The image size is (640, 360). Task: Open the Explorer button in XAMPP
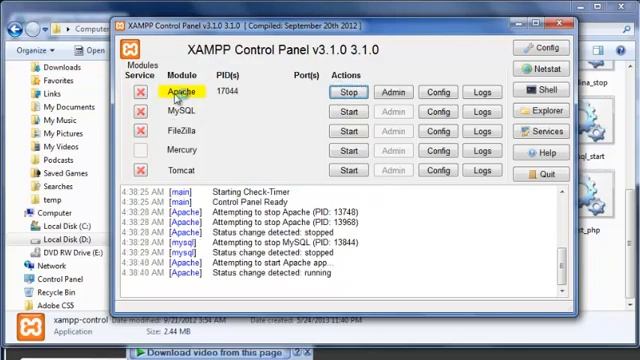(x=541, y=111)
